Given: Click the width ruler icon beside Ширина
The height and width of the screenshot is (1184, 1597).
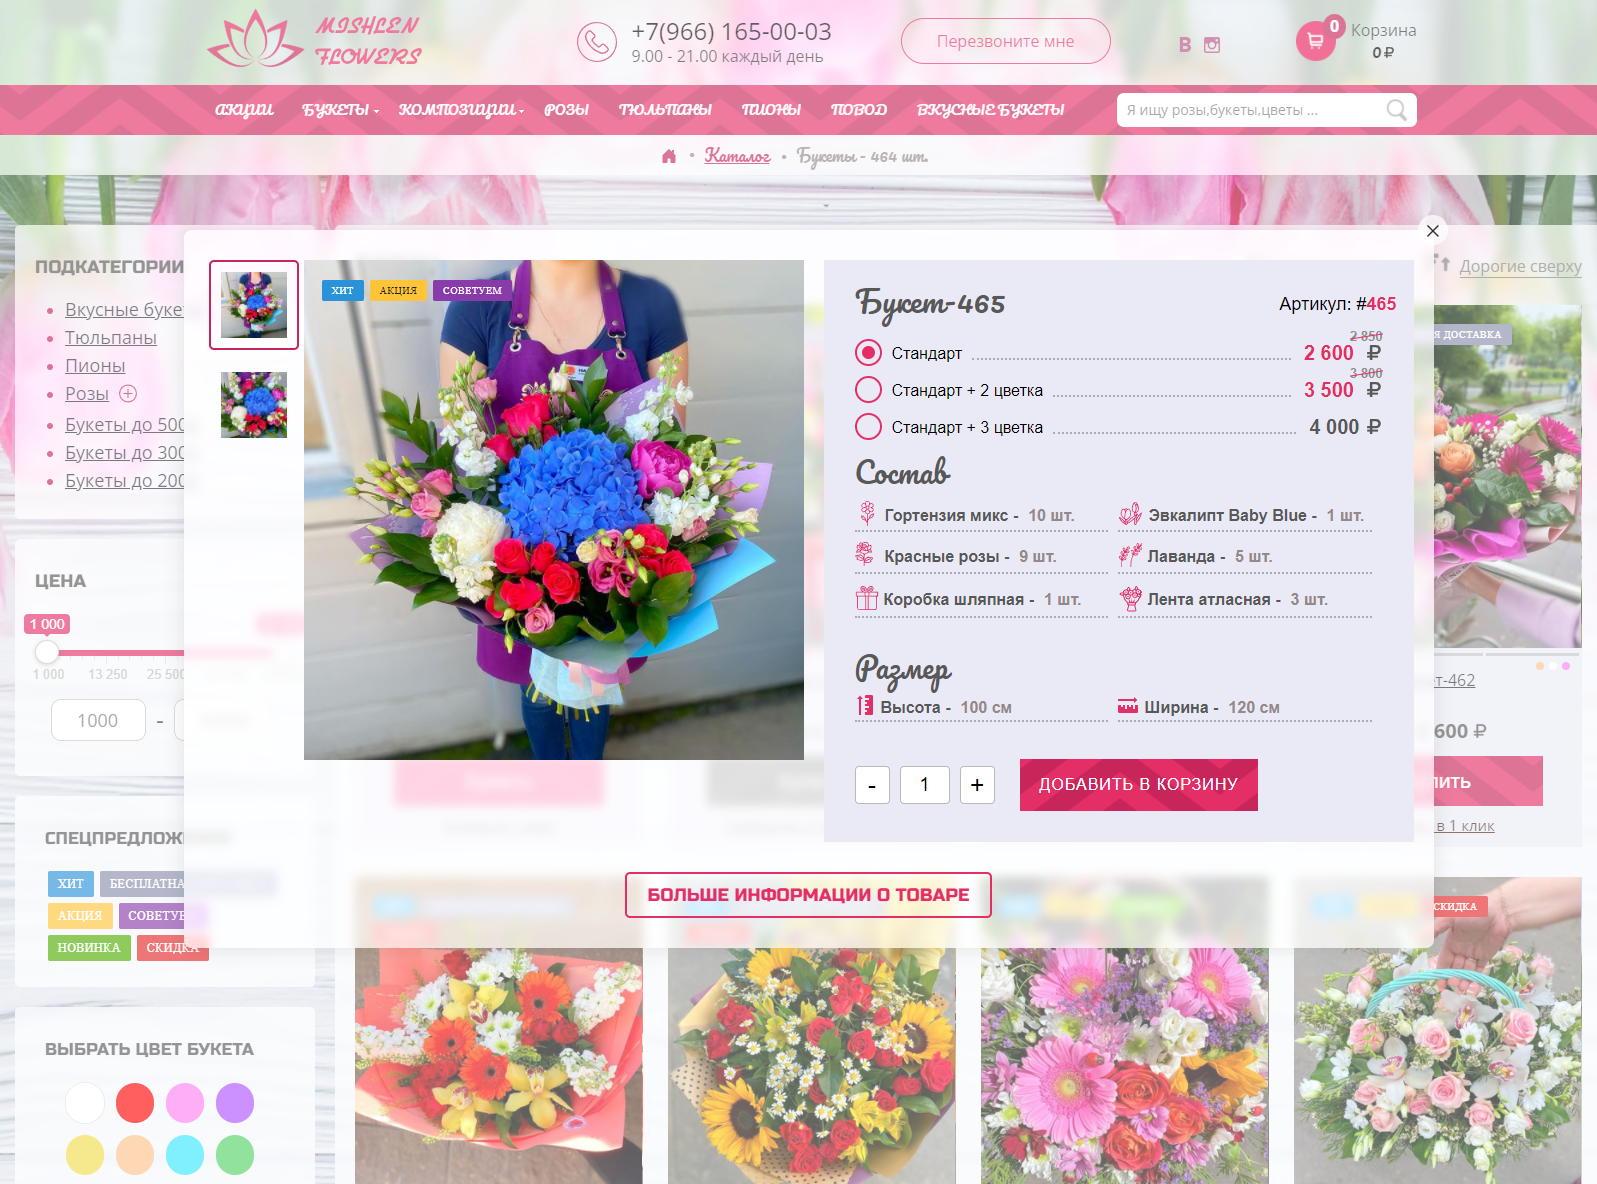Looking at the screenshot, I should click(x=1128, y=706).
